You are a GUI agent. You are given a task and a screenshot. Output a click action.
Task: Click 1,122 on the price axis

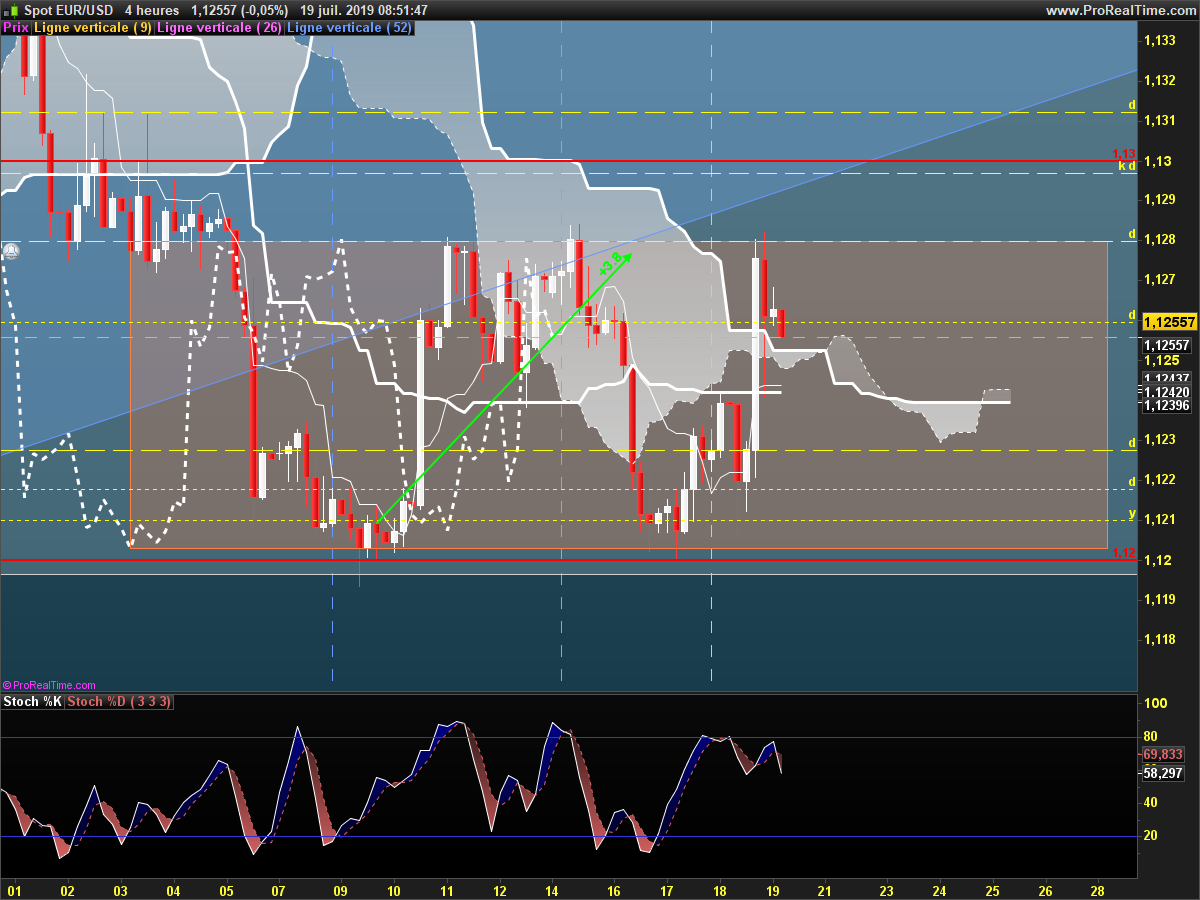click(x=1160, y=480)
